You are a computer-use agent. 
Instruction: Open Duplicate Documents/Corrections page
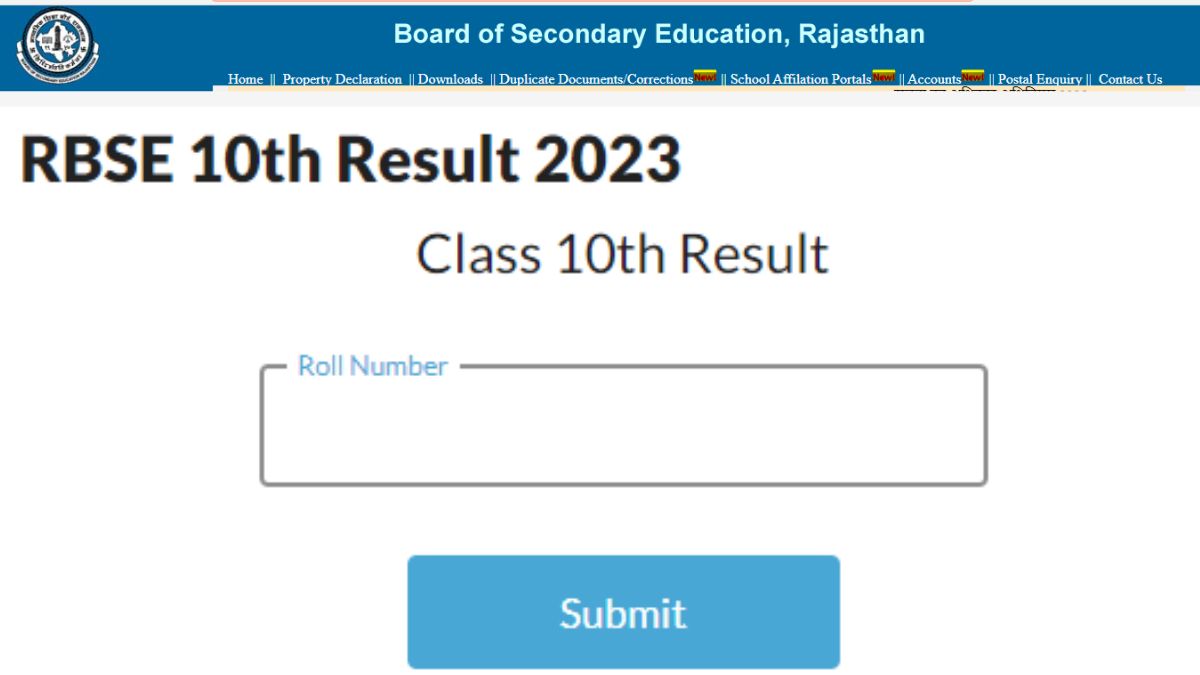tap(596, 79)
